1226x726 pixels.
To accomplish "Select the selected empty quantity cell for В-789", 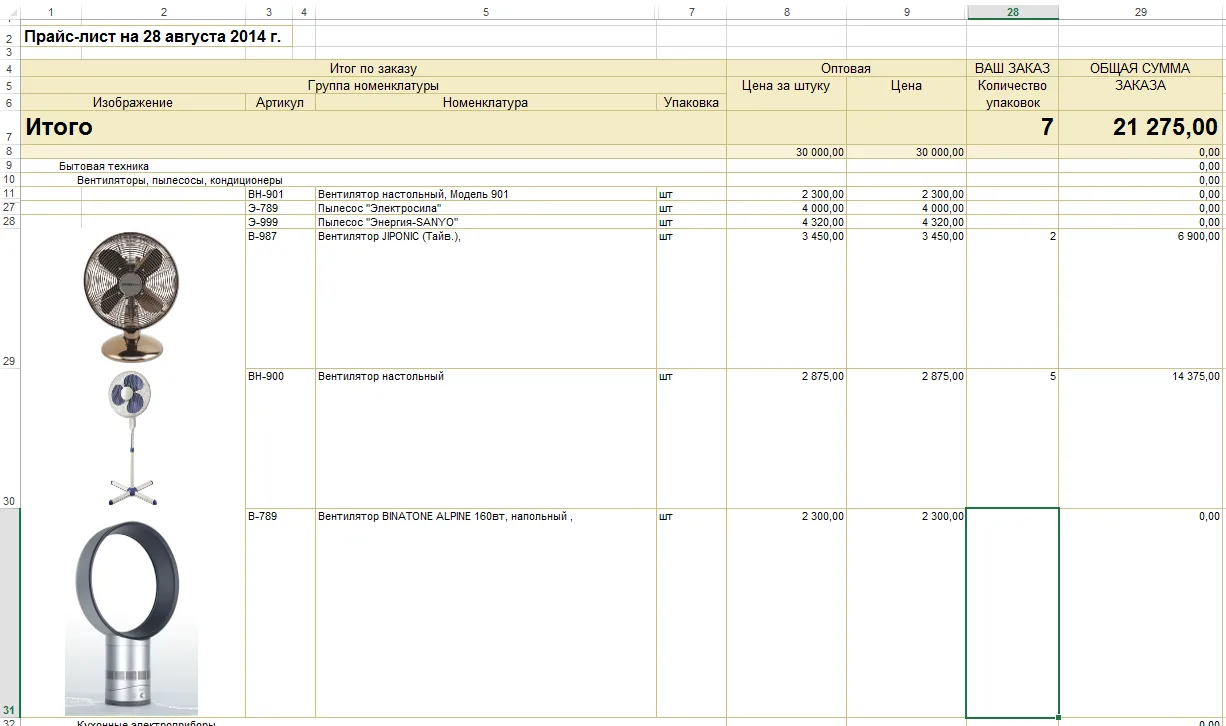I will [x=1012, y=613].
